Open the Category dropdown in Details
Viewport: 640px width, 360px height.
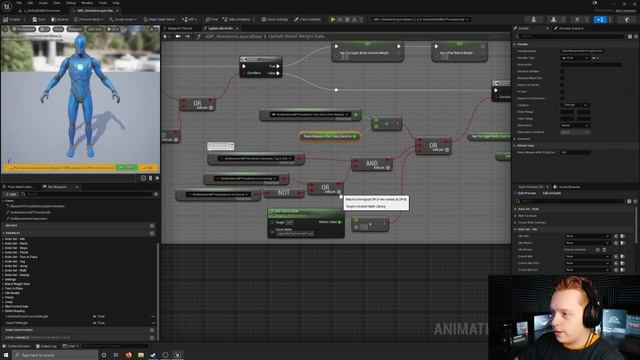click(575, 105)
